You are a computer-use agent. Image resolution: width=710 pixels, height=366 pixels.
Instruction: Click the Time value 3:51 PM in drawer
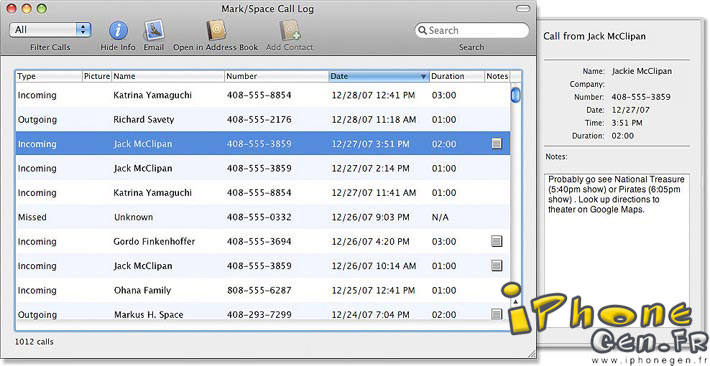click(x=627, y=123)
